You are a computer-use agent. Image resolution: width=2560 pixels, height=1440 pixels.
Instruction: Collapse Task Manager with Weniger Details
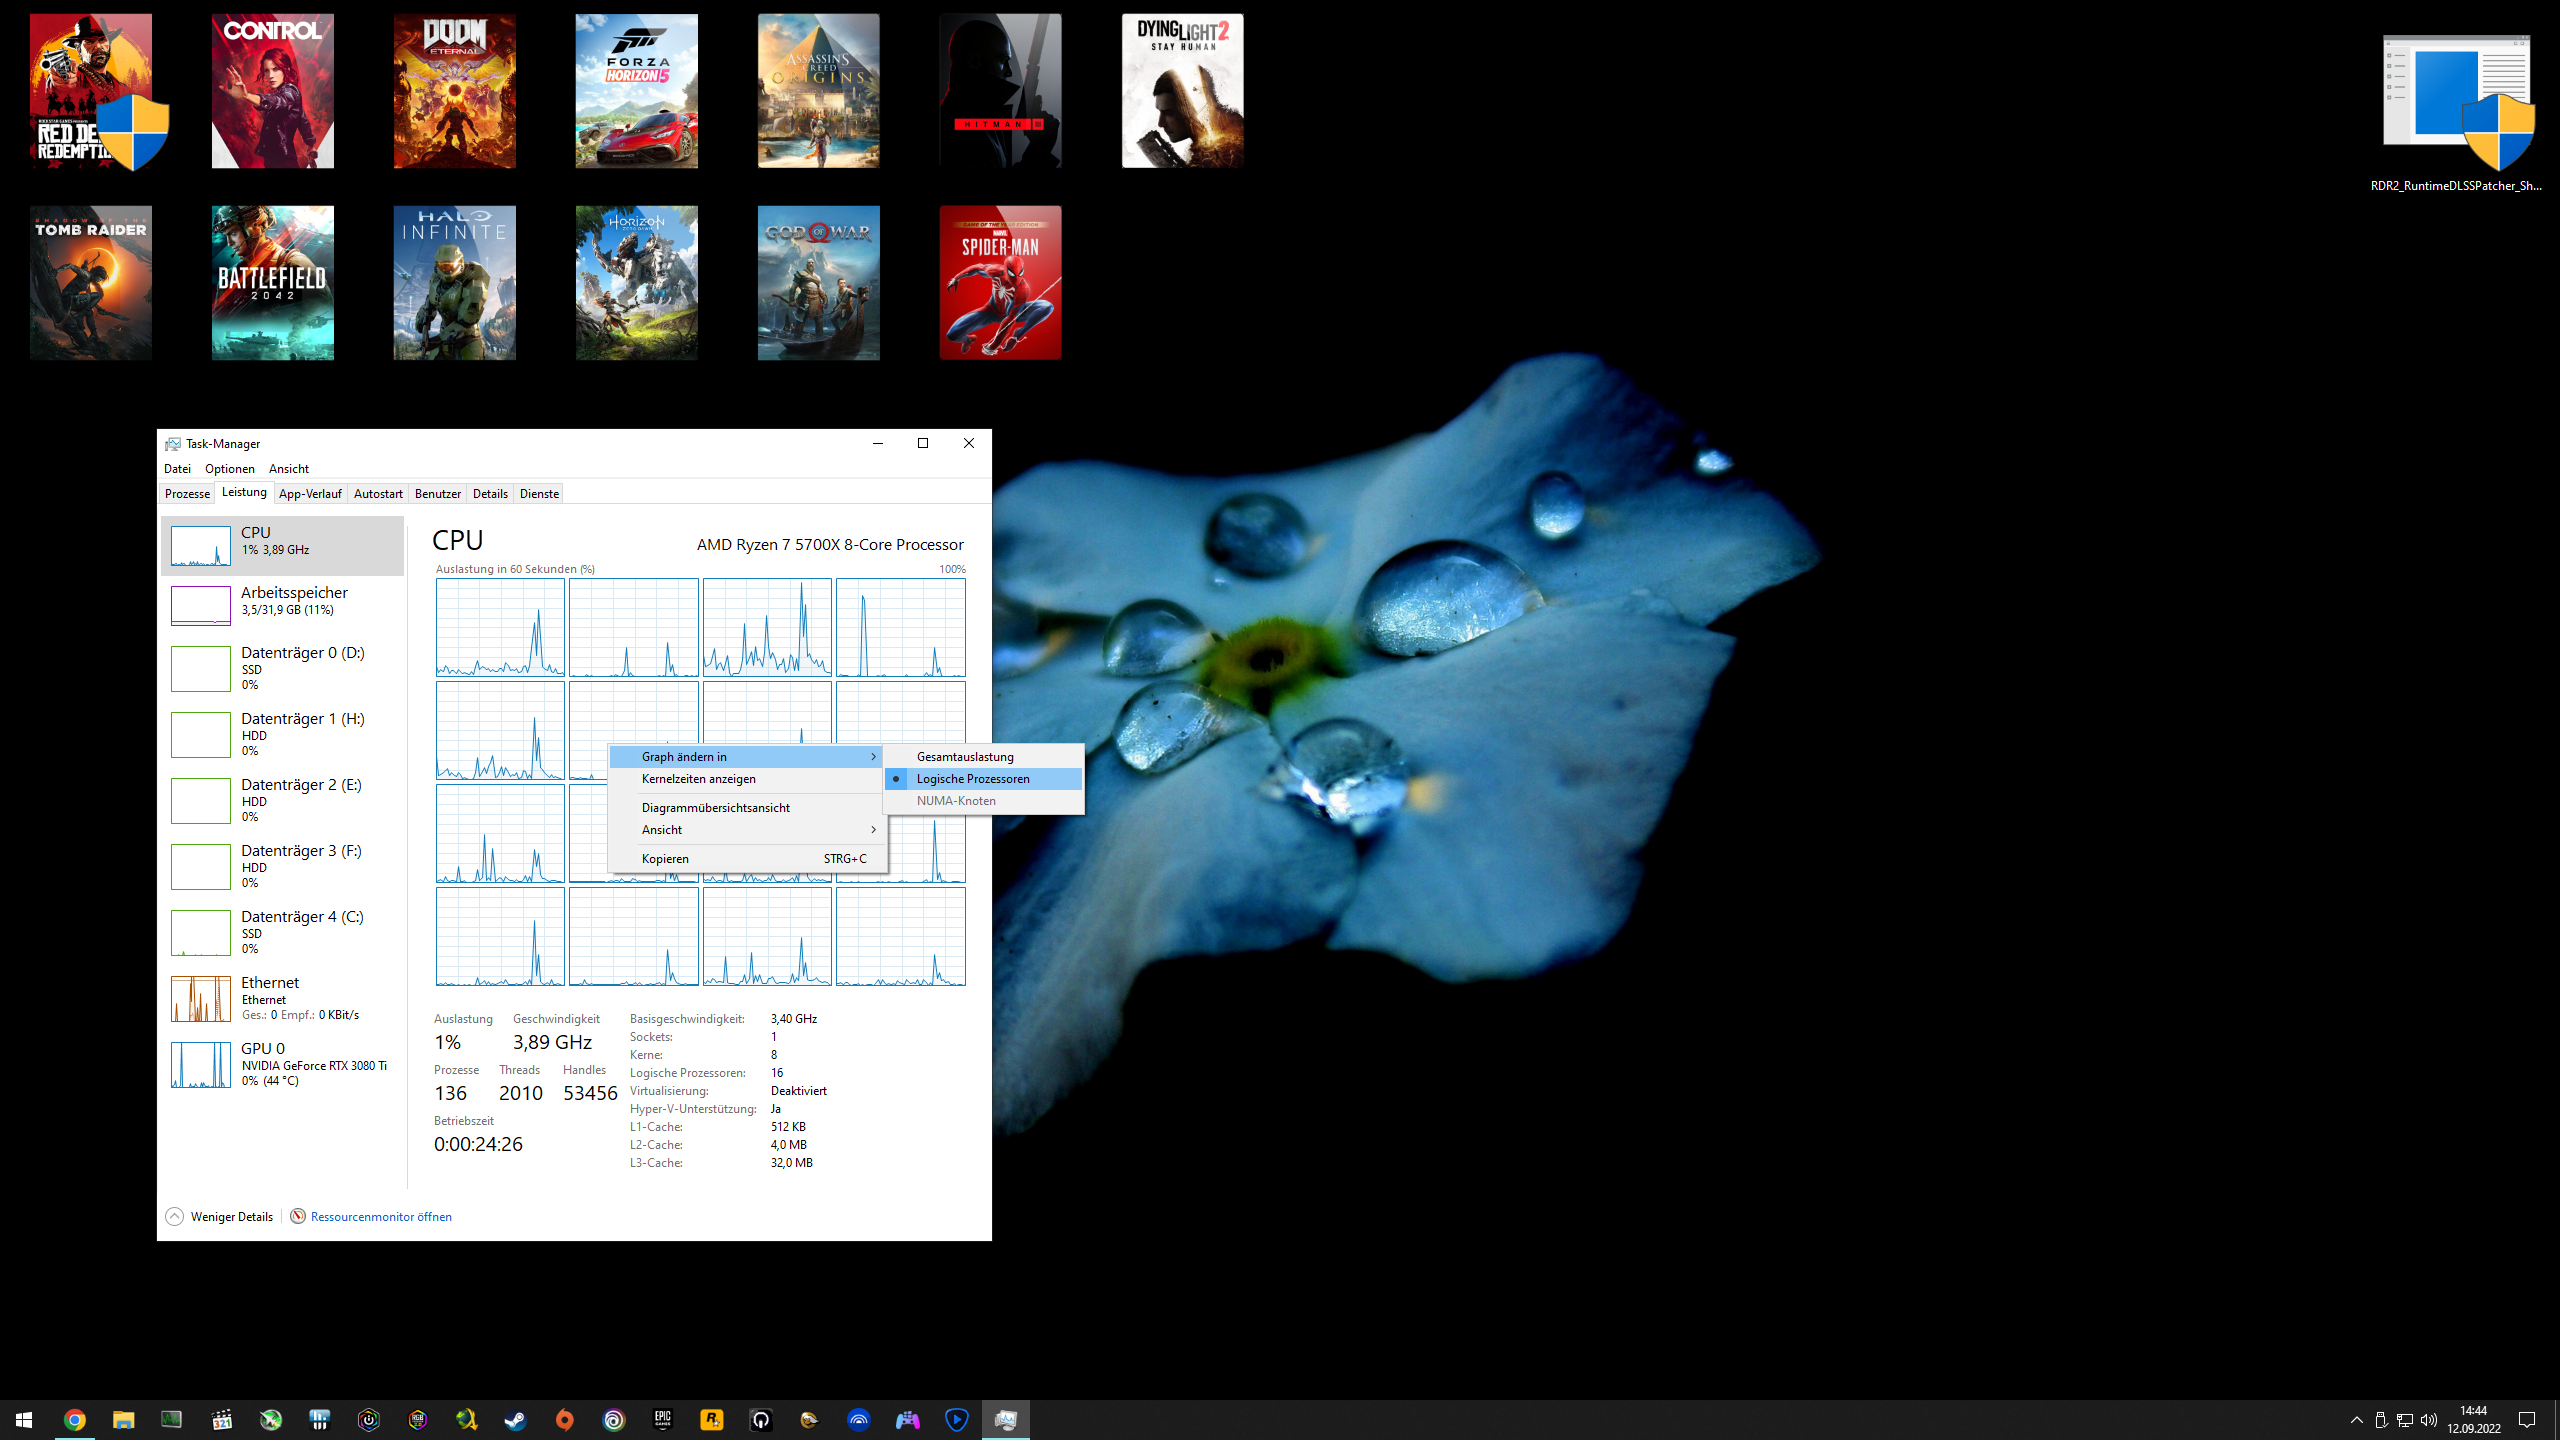point(220,1217)
